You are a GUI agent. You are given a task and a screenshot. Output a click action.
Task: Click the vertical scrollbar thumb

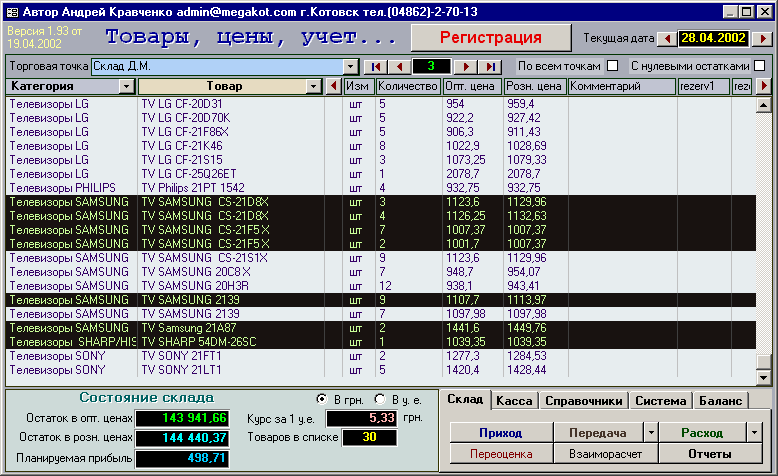pos(763,362)
